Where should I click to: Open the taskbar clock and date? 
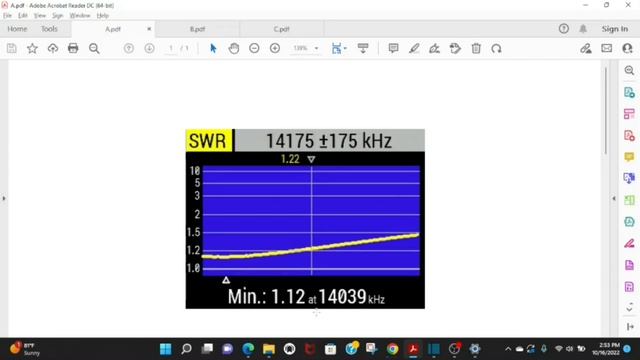point(607,349)
